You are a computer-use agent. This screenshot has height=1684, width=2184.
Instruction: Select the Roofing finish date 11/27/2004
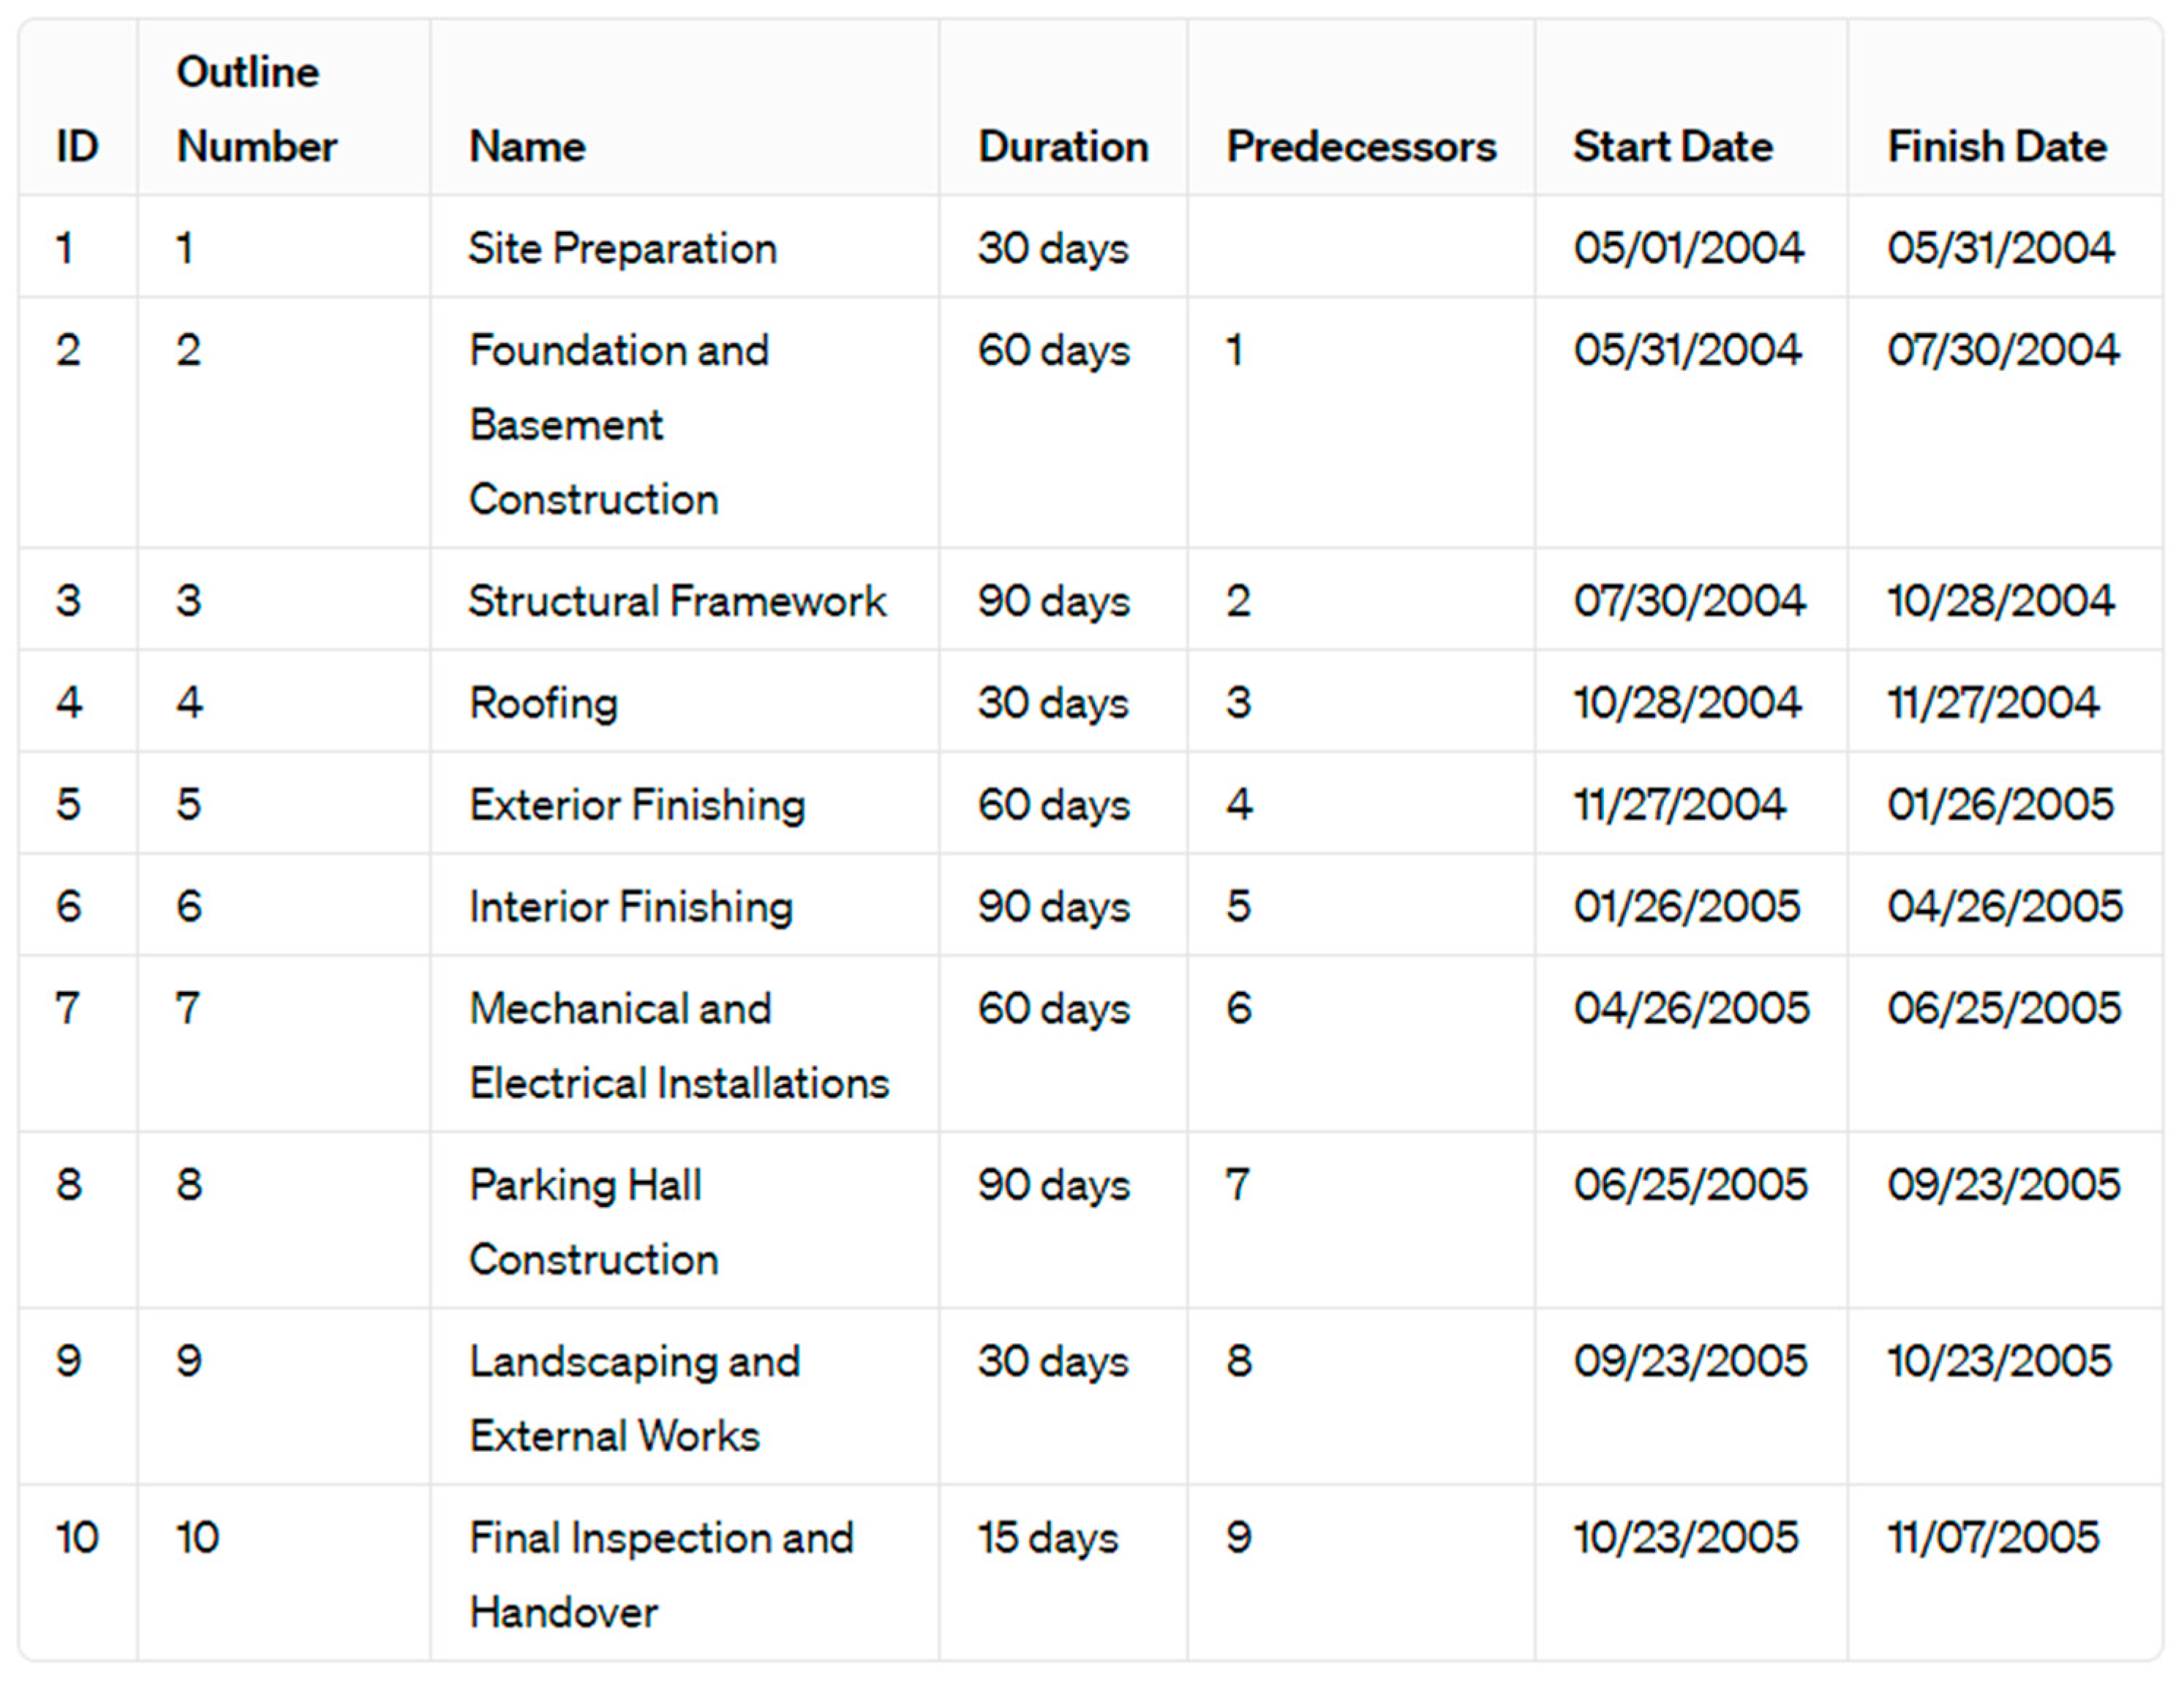coord(1992,703)
